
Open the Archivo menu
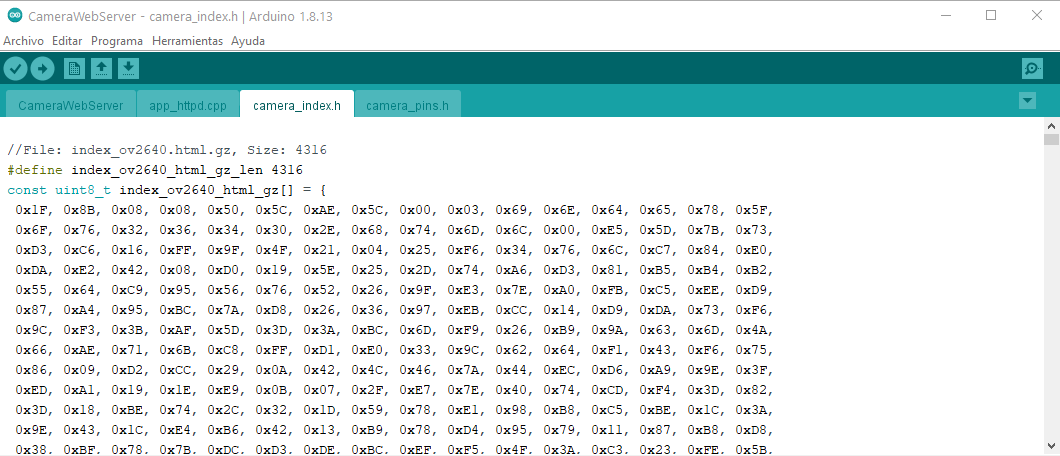coord(24,41)
